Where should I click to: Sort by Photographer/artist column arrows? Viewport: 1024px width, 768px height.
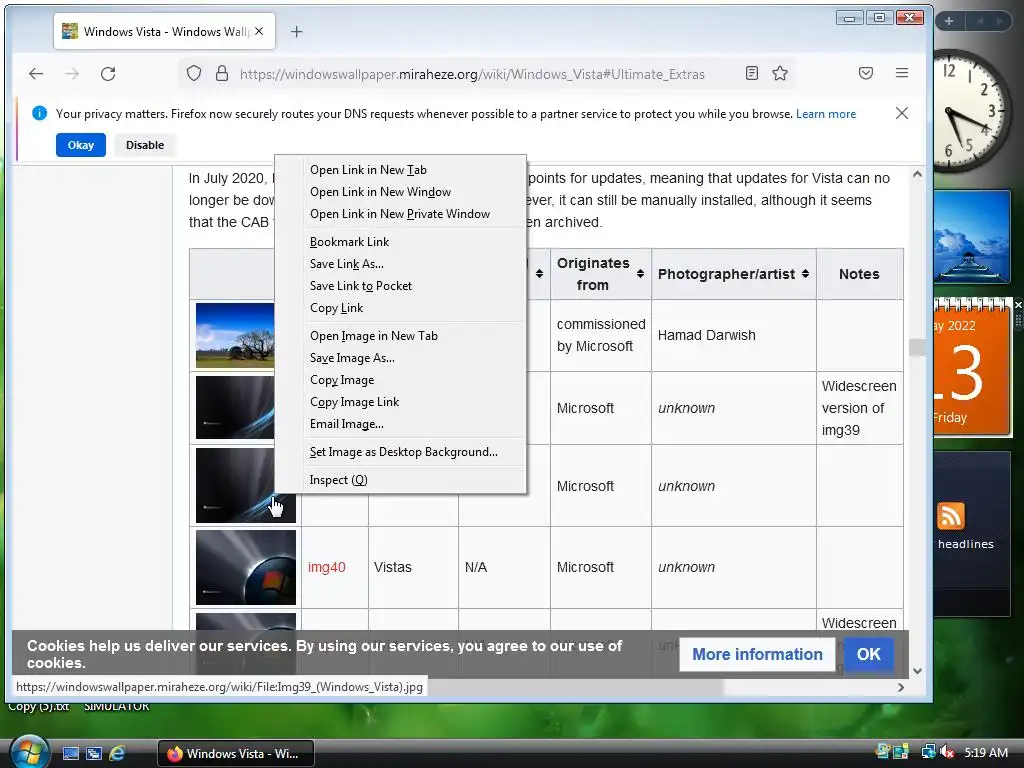point(805,274)
